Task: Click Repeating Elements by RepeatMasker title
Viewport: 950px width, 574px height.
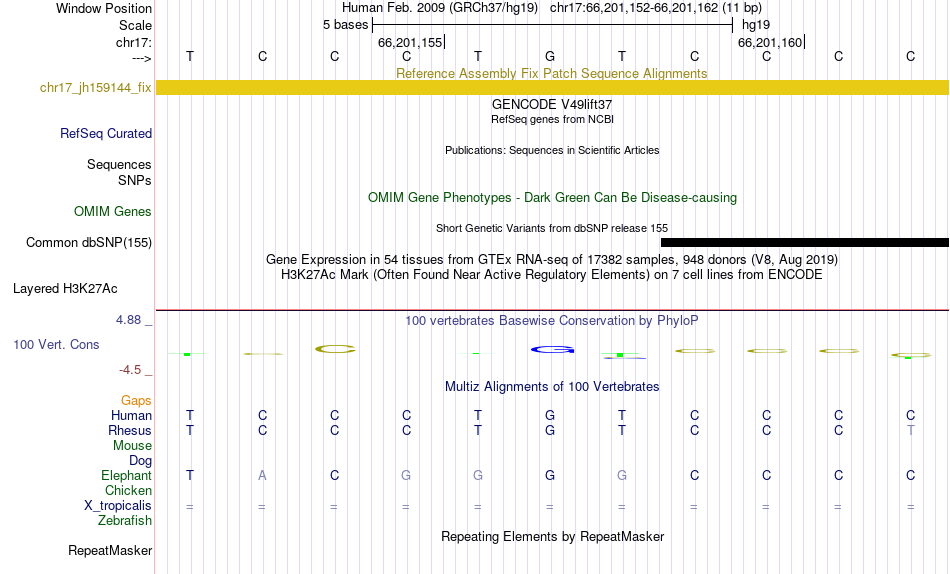Action: (552, 536)
